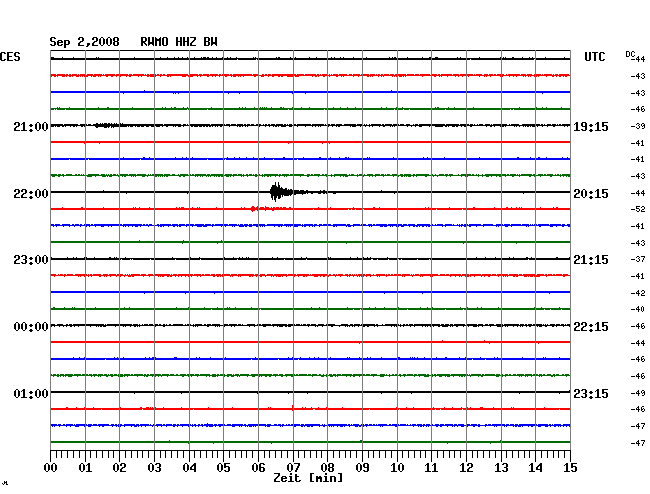The image size is (650, 494).
Task: Click minute tick label 00 on Zeit axis
Action: click(51, 468)
